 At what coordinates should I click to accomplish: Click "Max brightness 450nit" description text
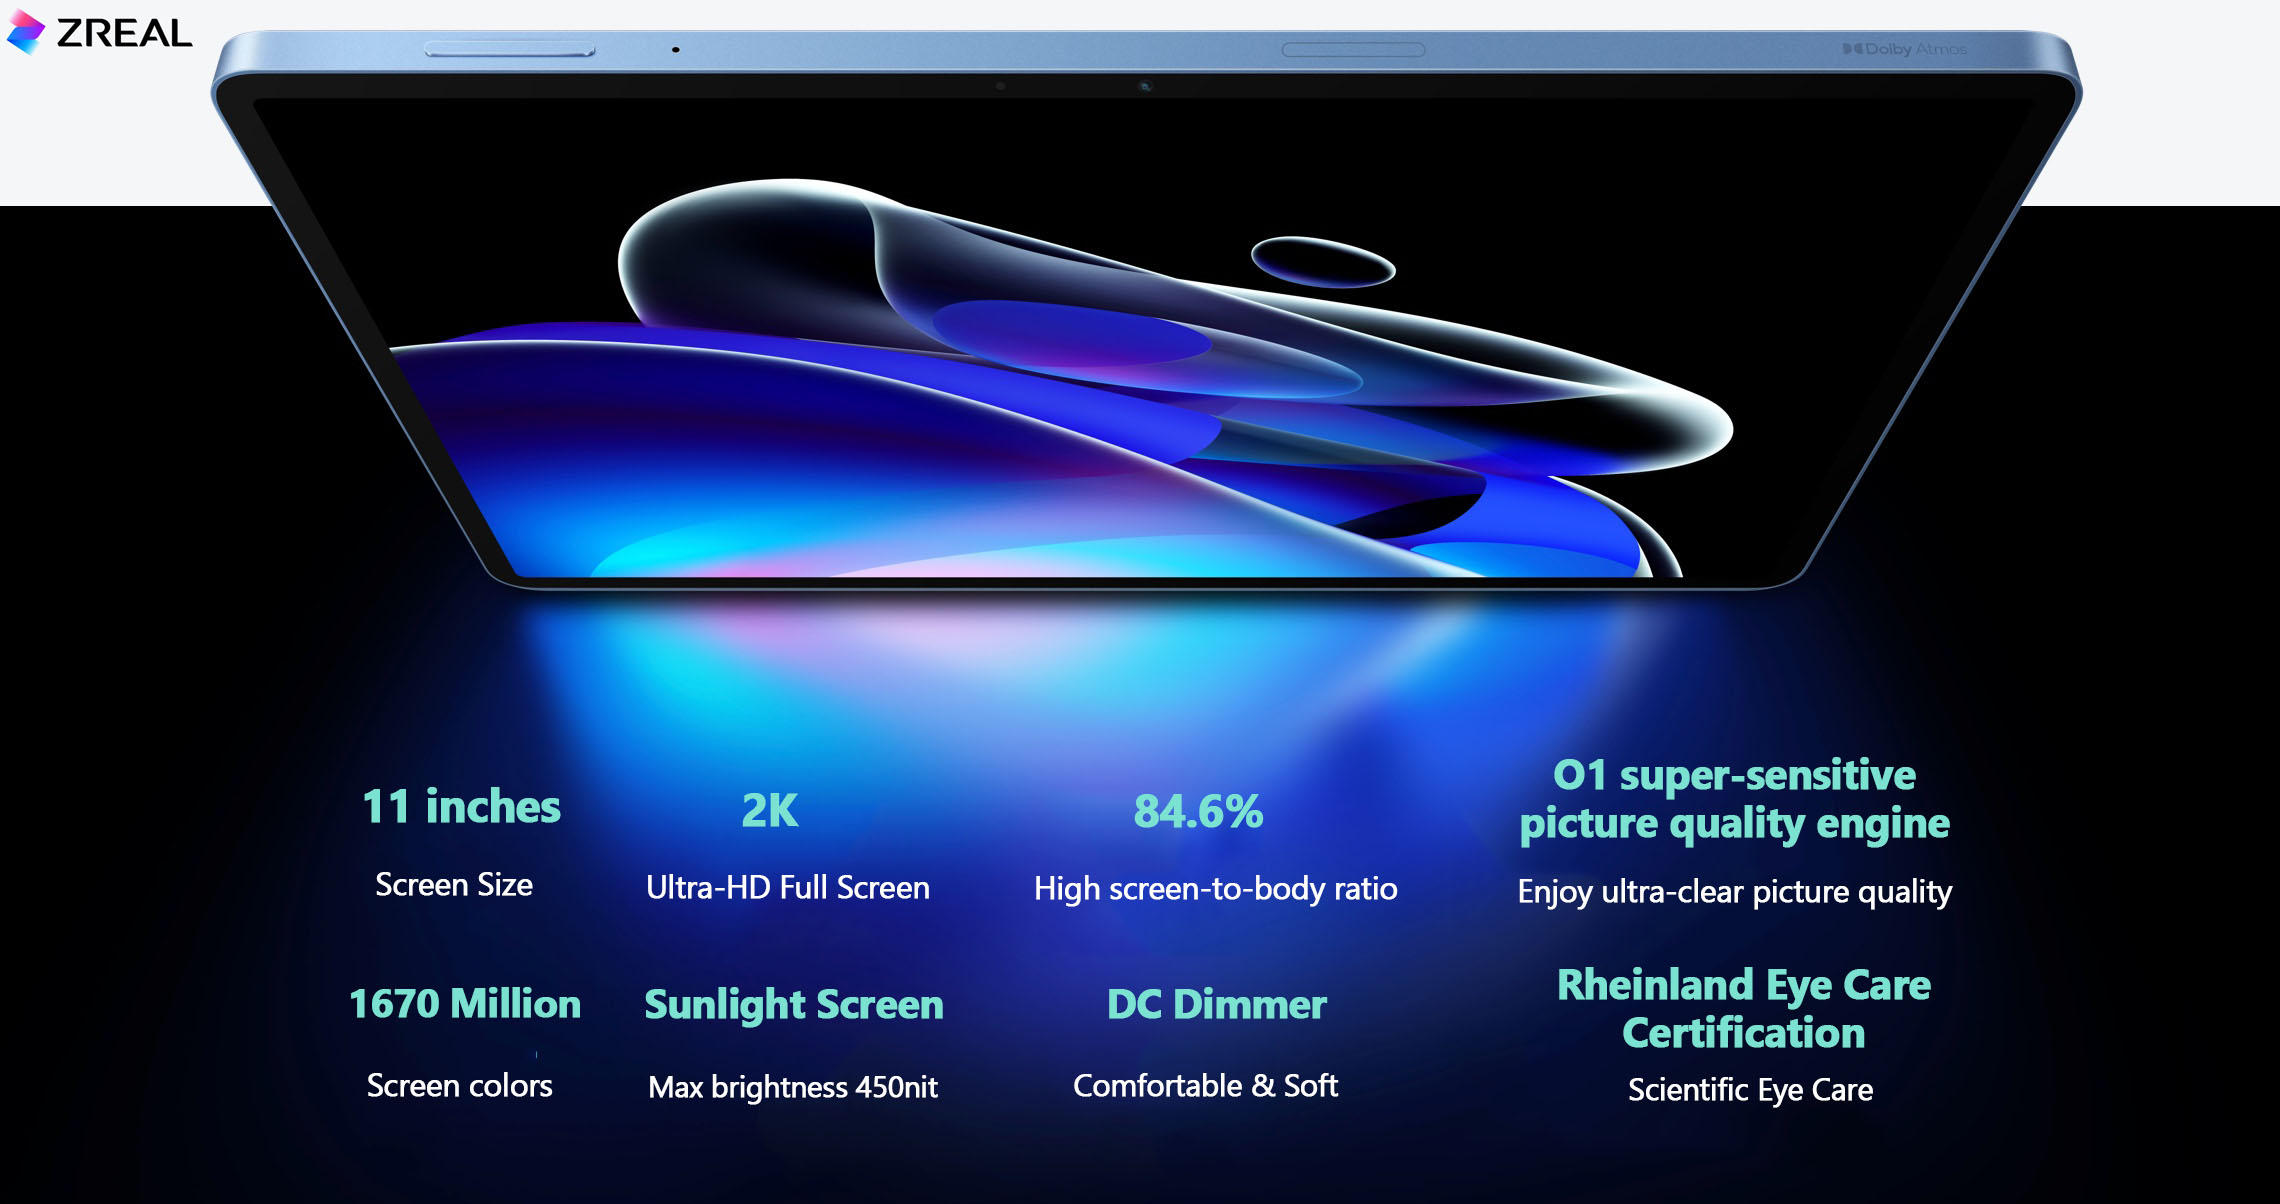792,1087
